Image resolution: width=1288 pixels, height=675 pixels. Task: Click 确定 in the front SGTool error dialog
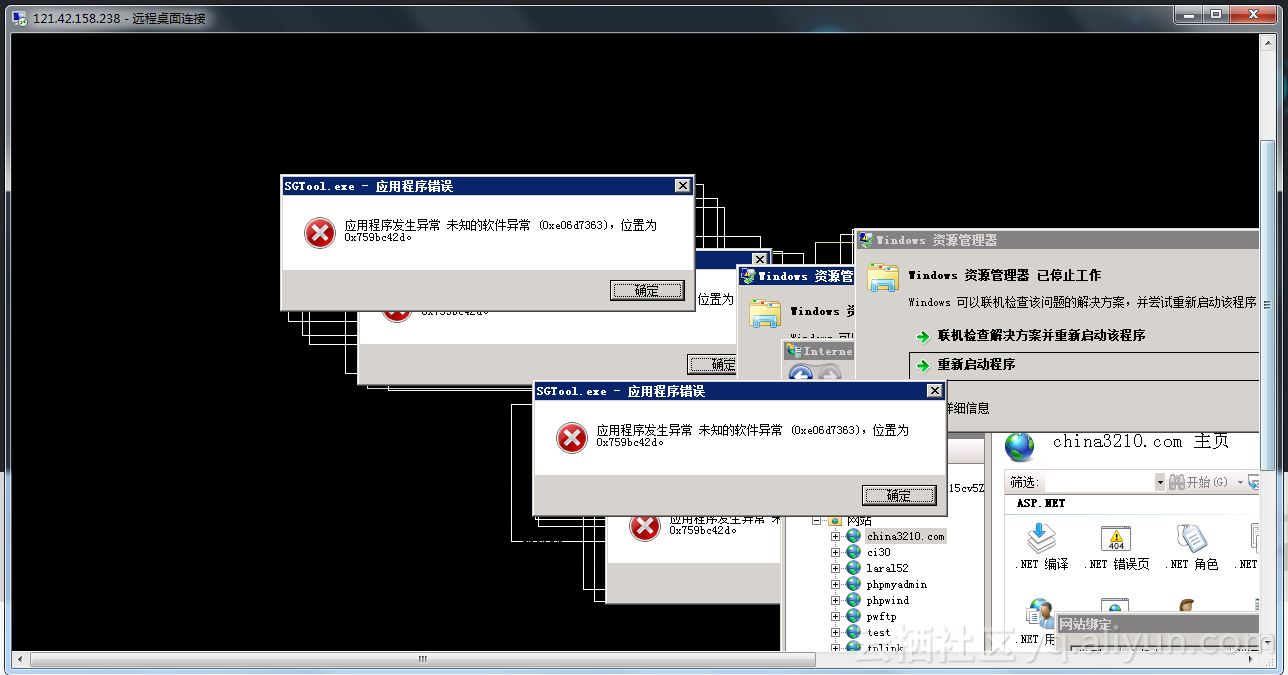899,496
